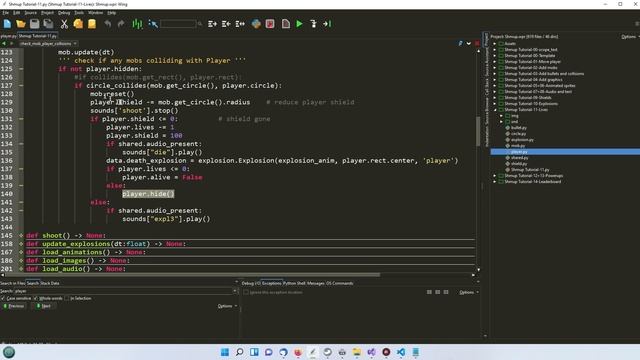Click the green back navigation arrow
Viewport: 640px width, 360px height.
click(4, 43)
